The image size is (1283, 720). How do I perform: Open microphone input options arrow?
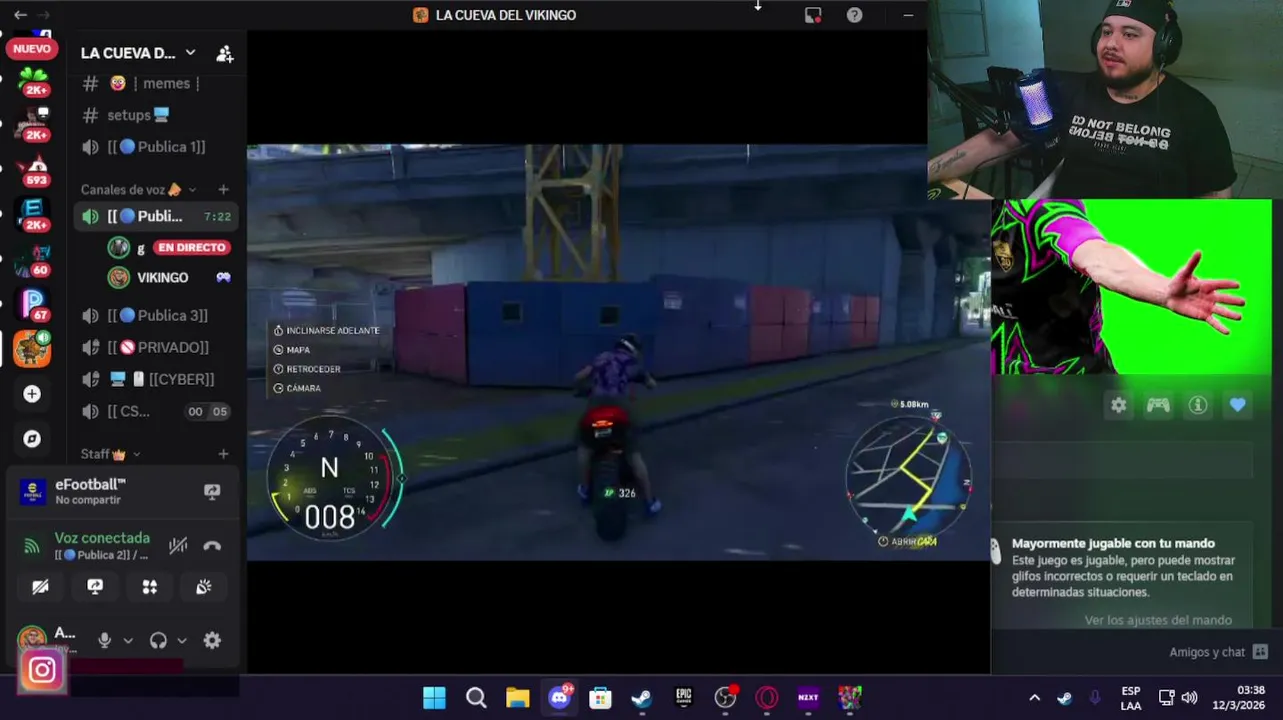(127, 641)
